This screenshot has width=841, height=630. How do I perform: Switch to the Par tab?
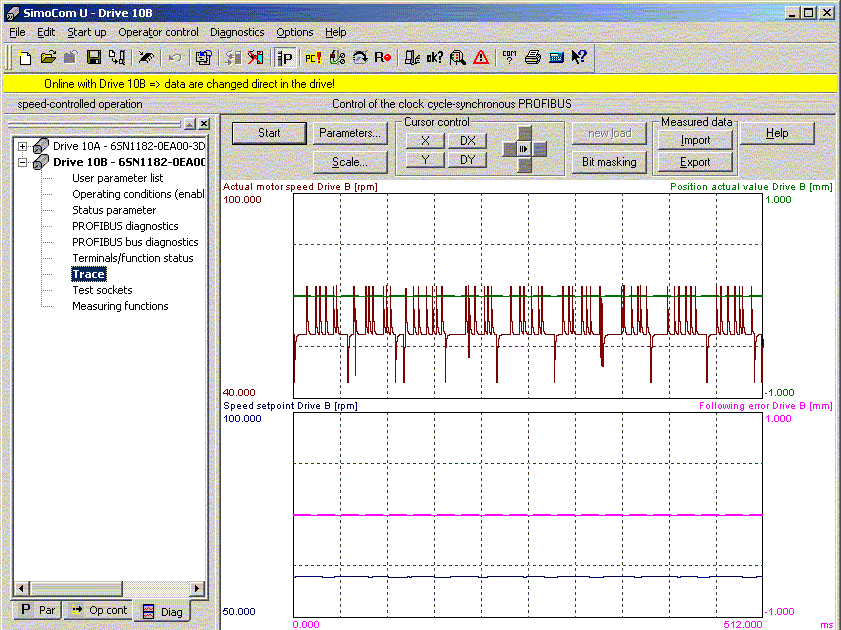(x=38, y=610)
